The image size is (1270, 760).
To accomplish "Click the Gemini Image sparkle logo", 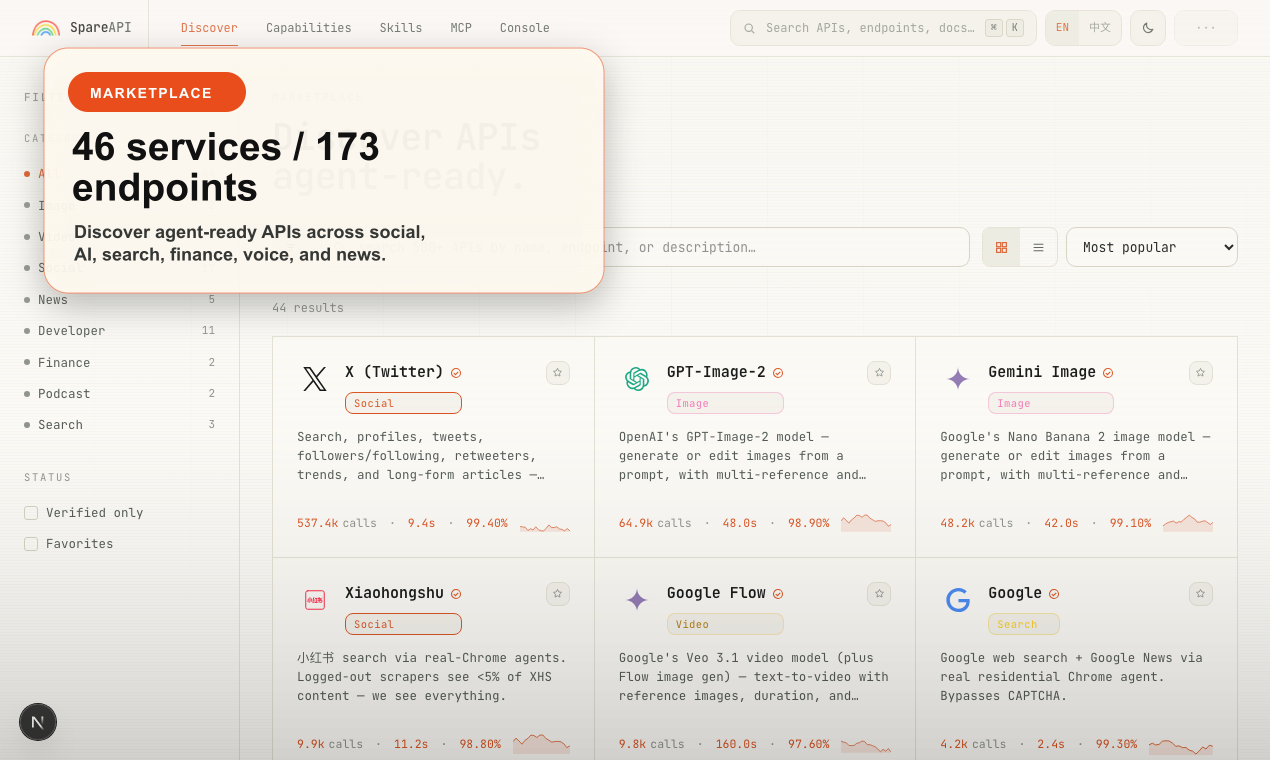I will click(x=958, y=379).
